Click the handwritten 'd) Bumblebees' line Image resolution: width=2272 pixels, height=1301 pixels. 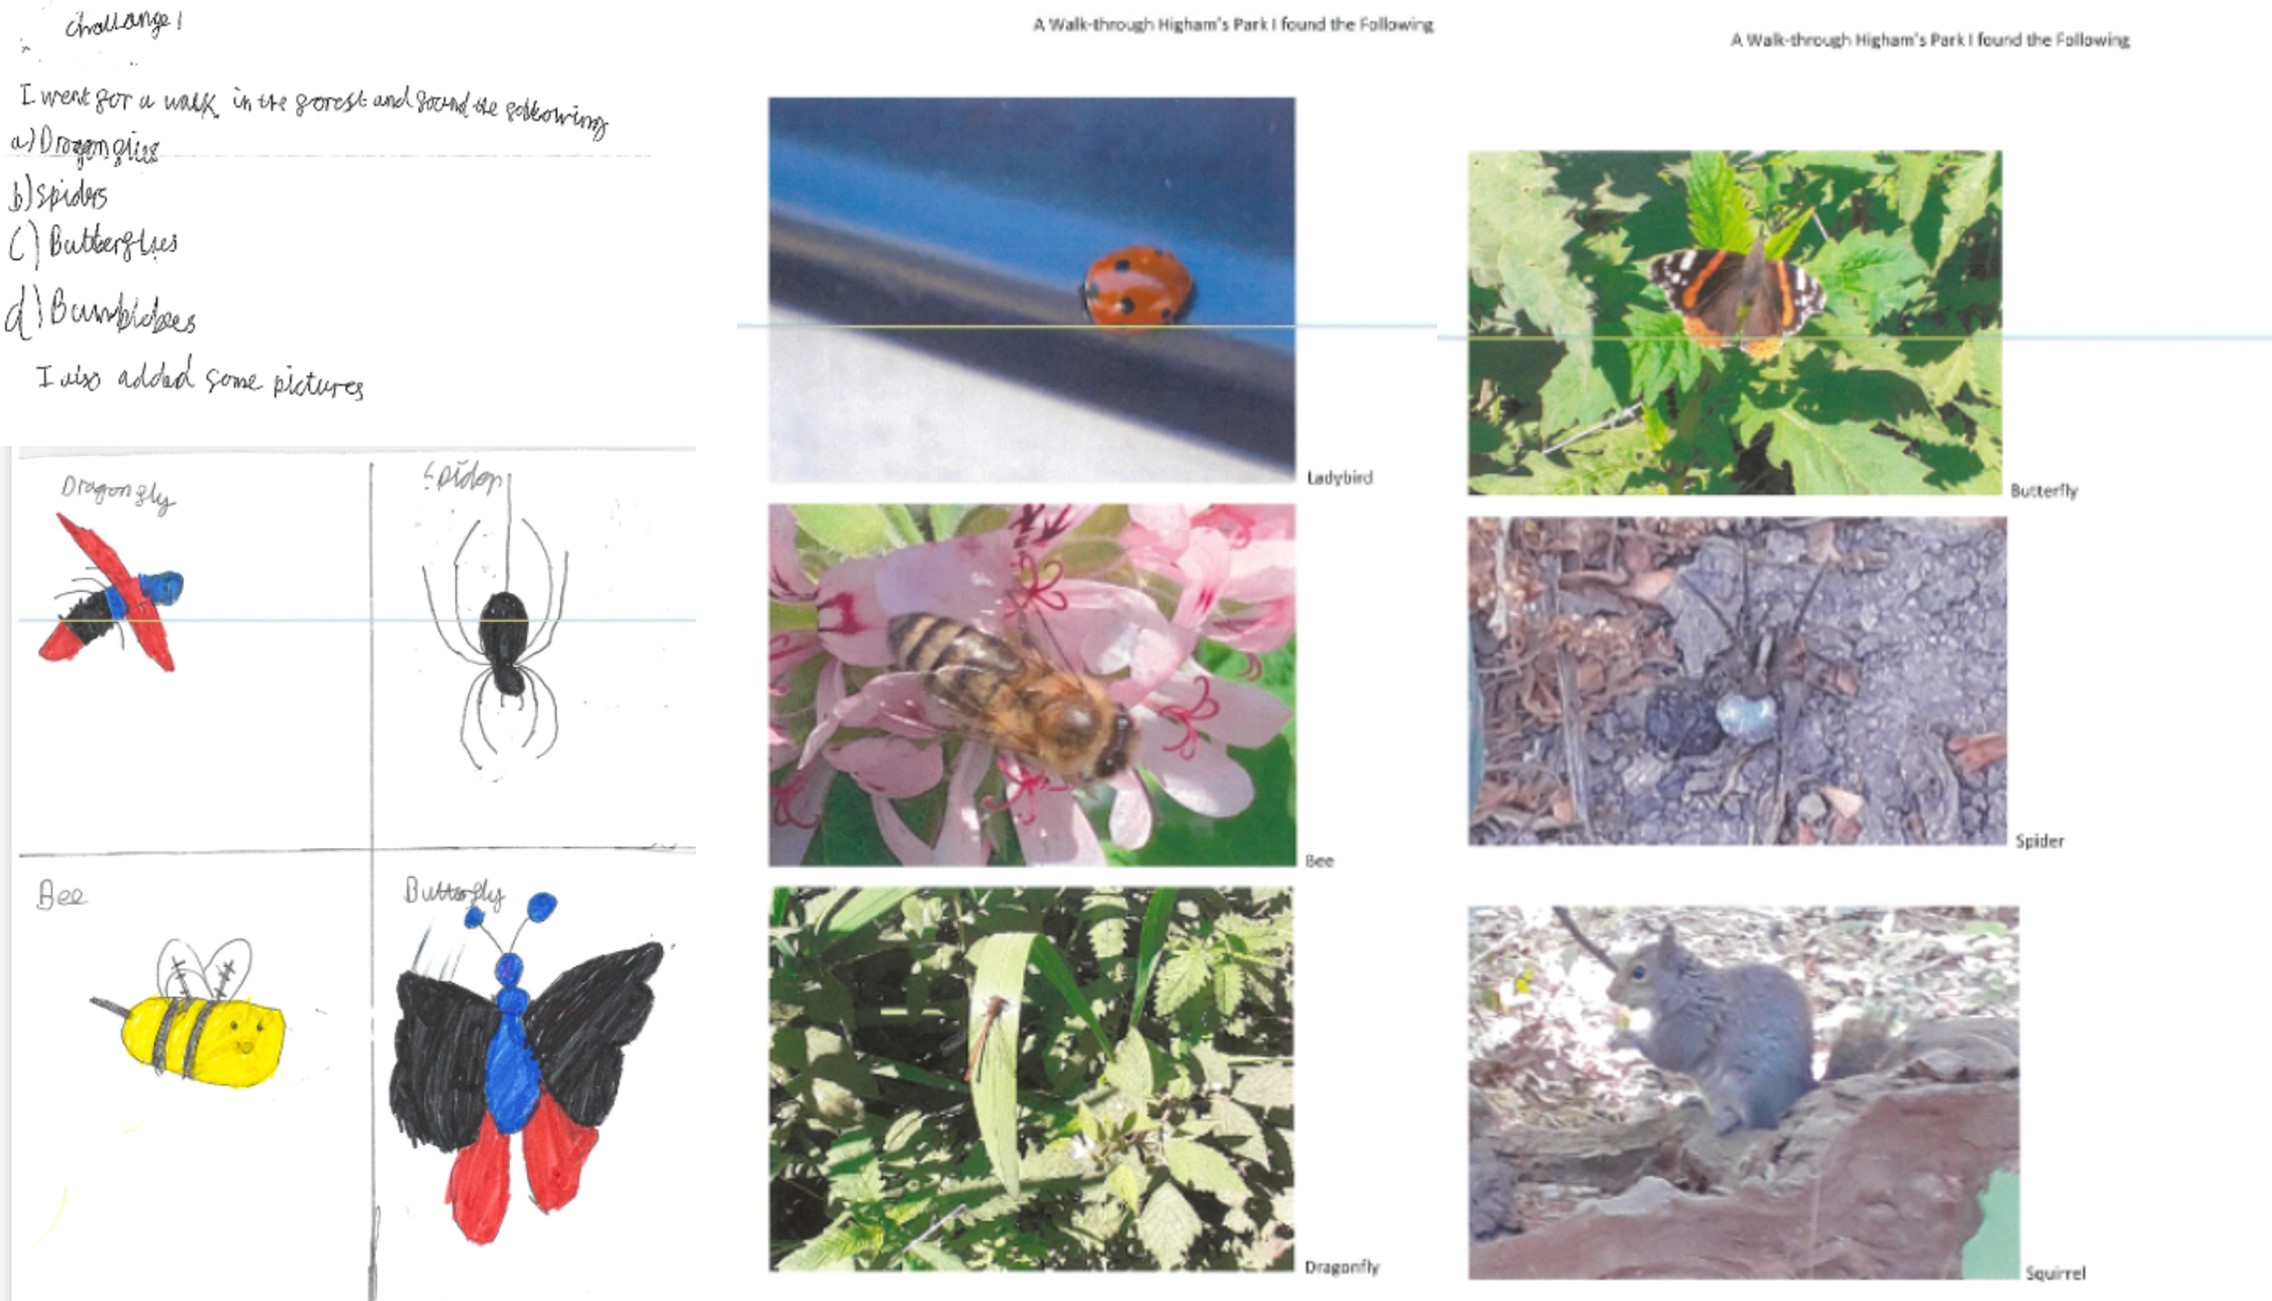pyautogui.click(x=101, y=312)
